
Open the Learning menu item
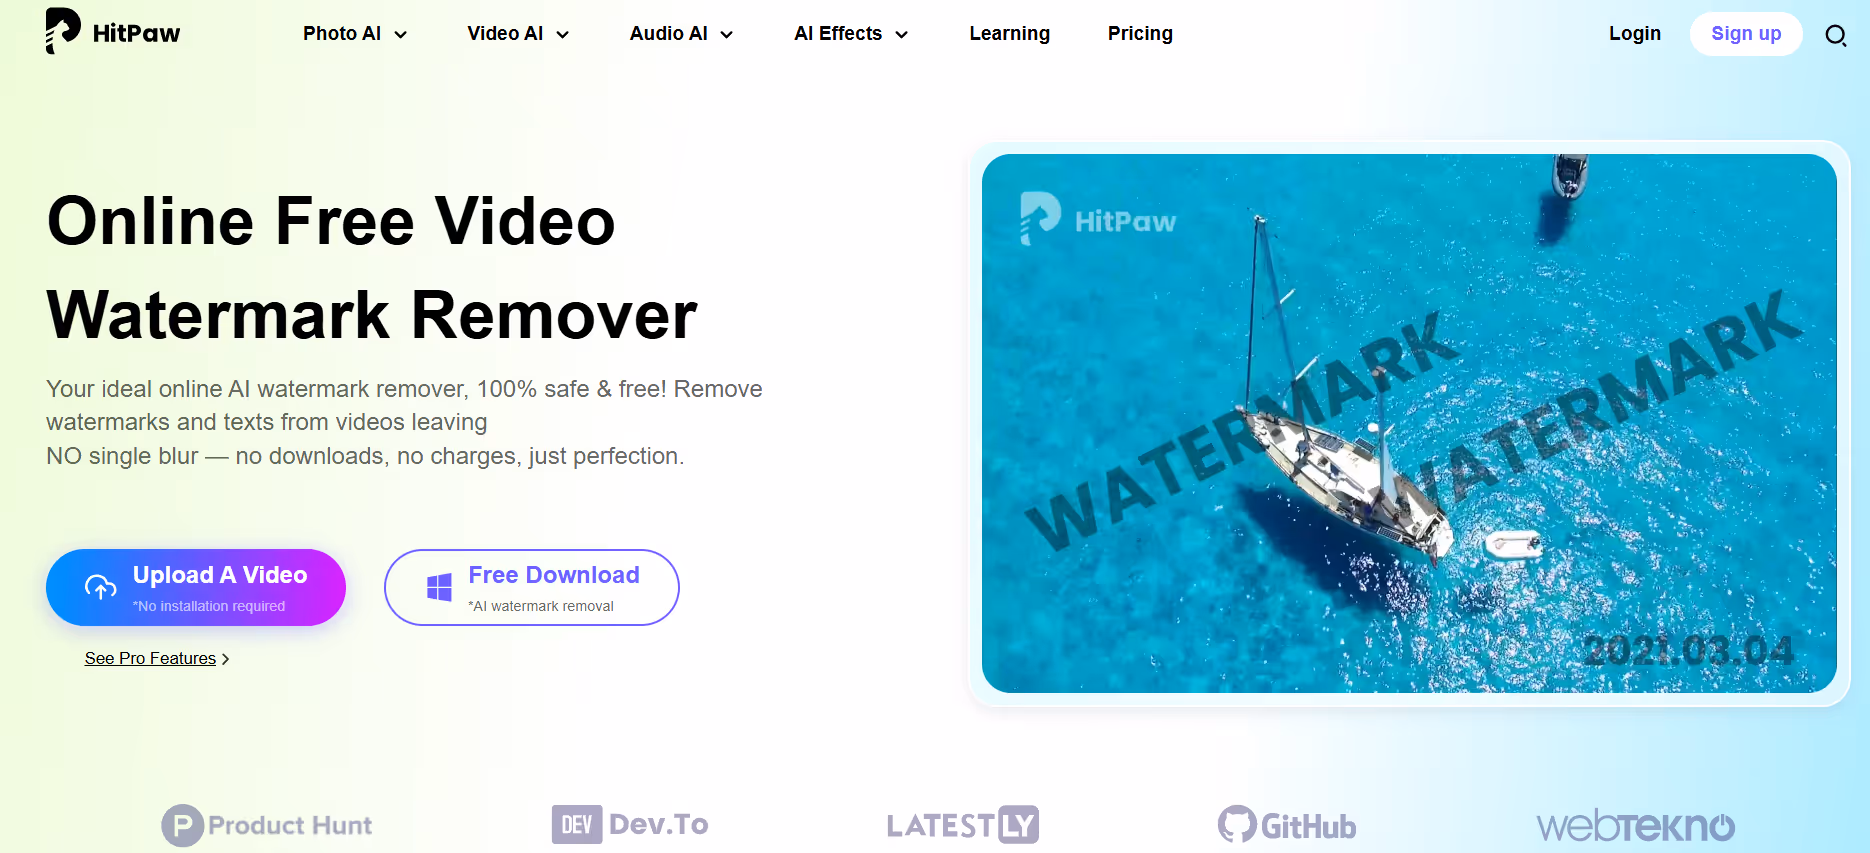click(1009, 34)
